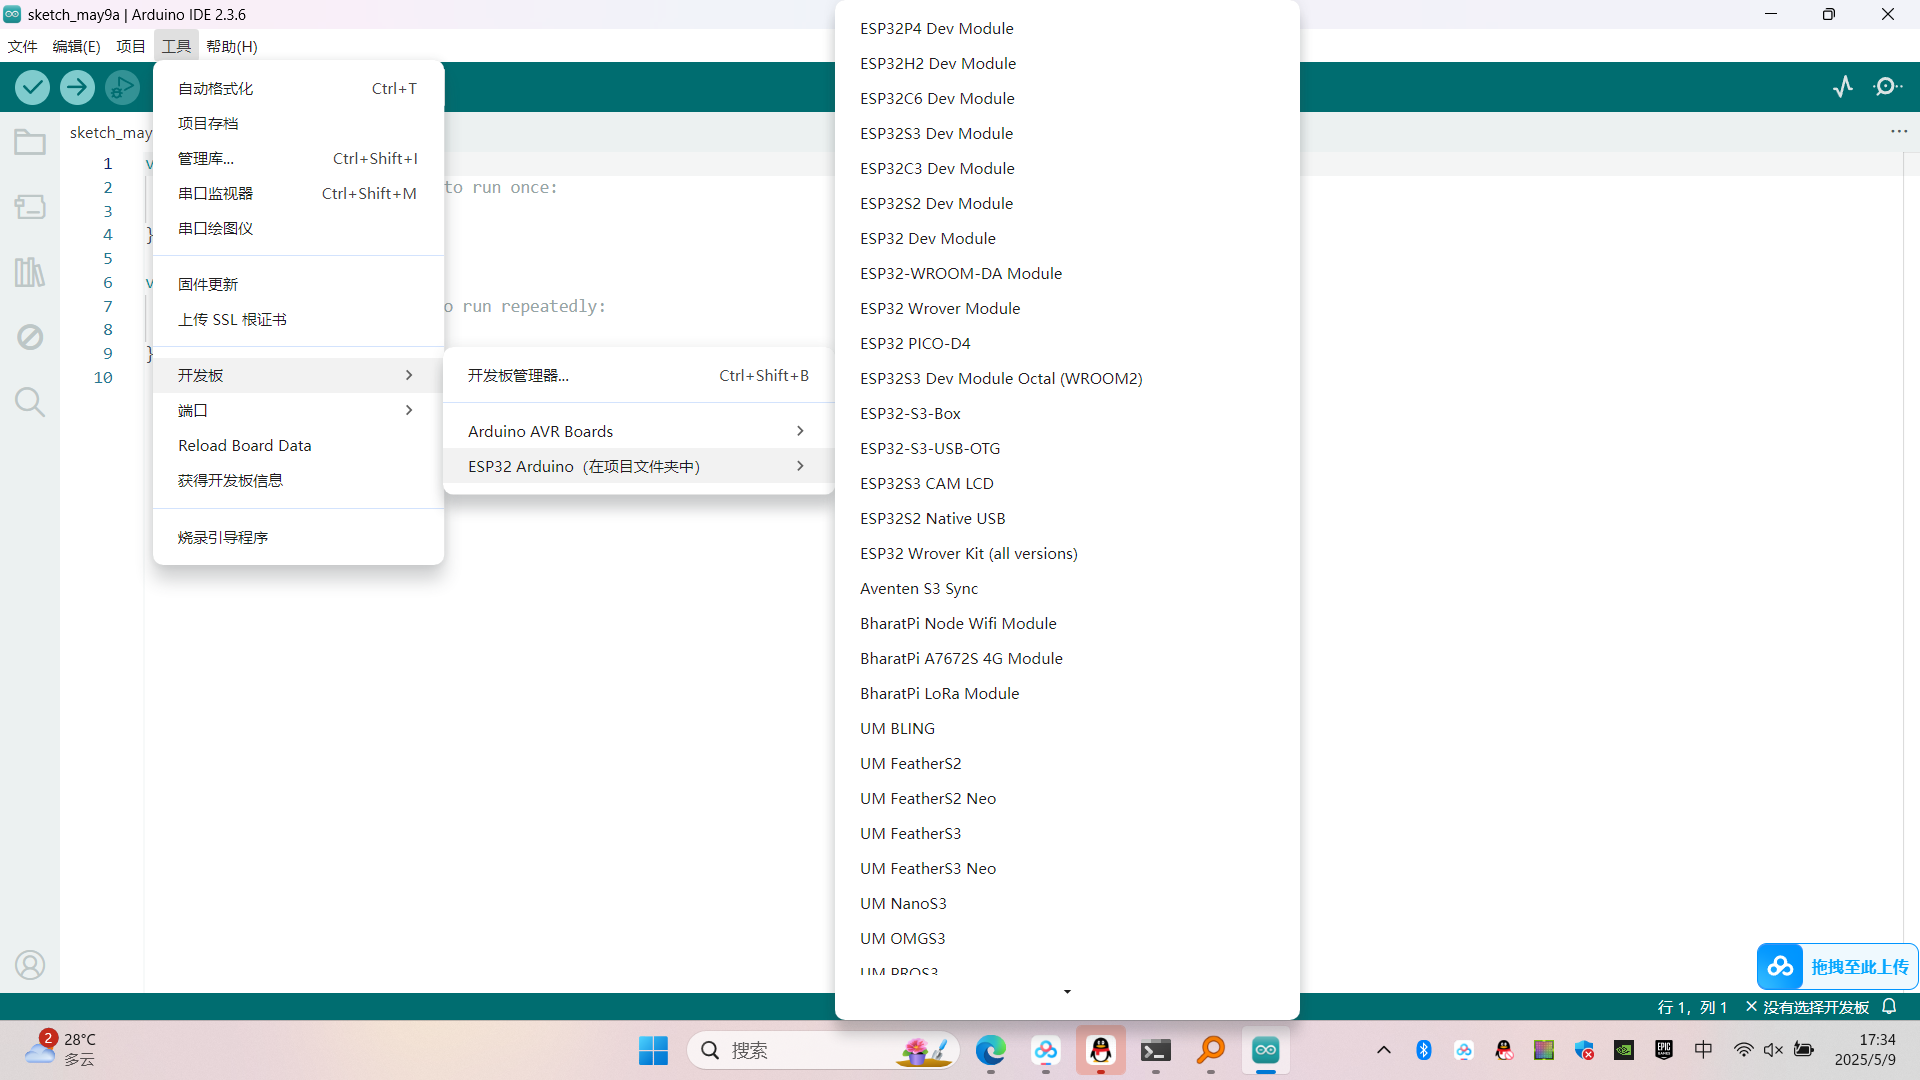Open the Serial Plotter waveform icon

[x=1843, y=87]
